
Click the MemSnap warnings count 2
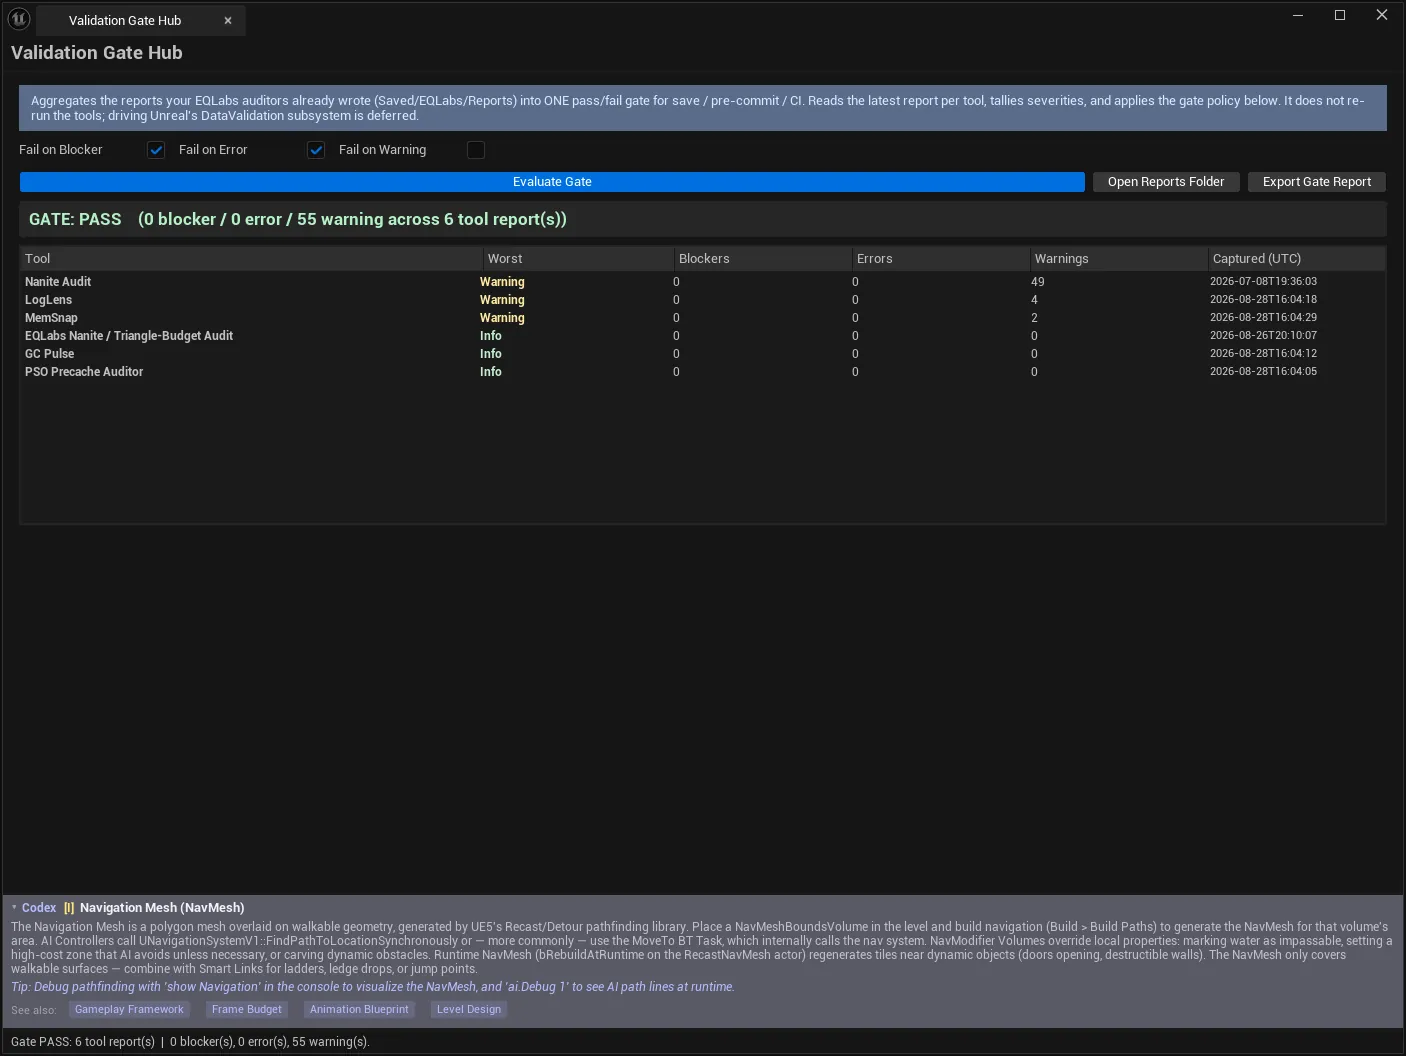(x=1034, y=318)
